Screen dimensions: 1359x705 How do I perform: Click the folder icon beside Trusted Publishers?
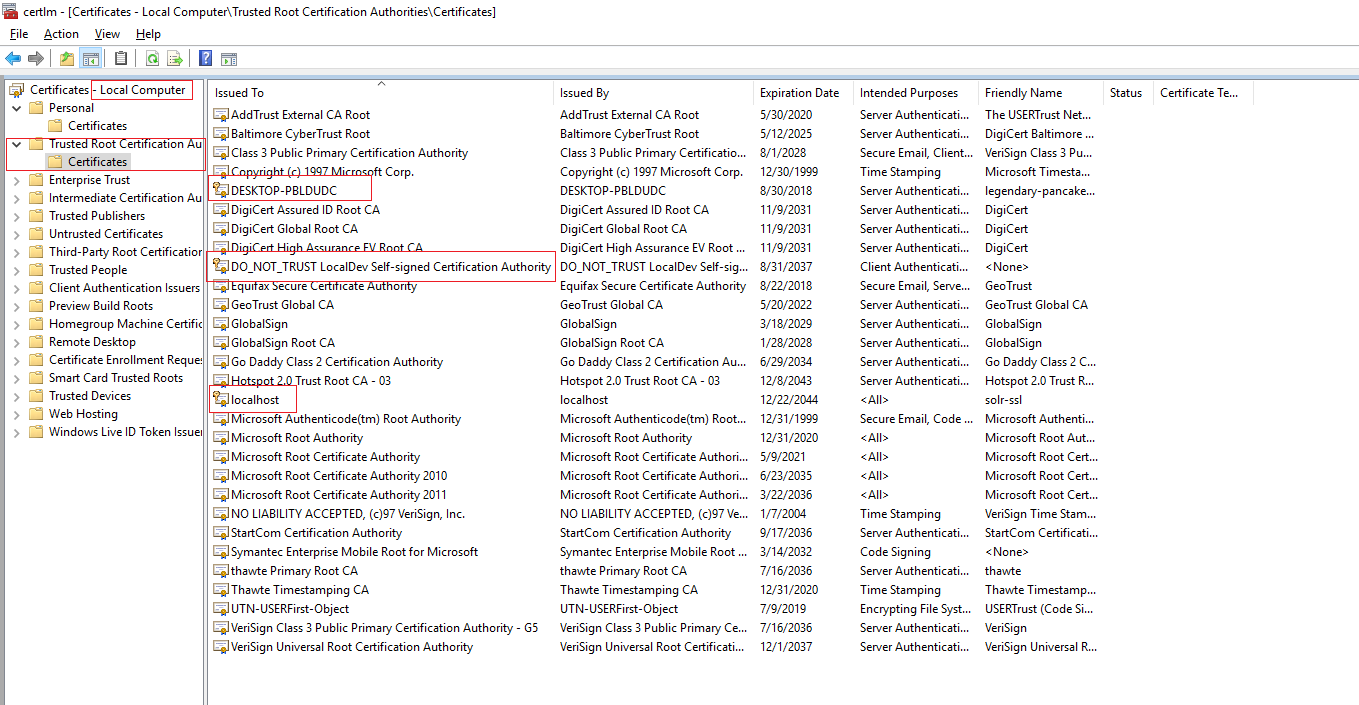point(36,215)
